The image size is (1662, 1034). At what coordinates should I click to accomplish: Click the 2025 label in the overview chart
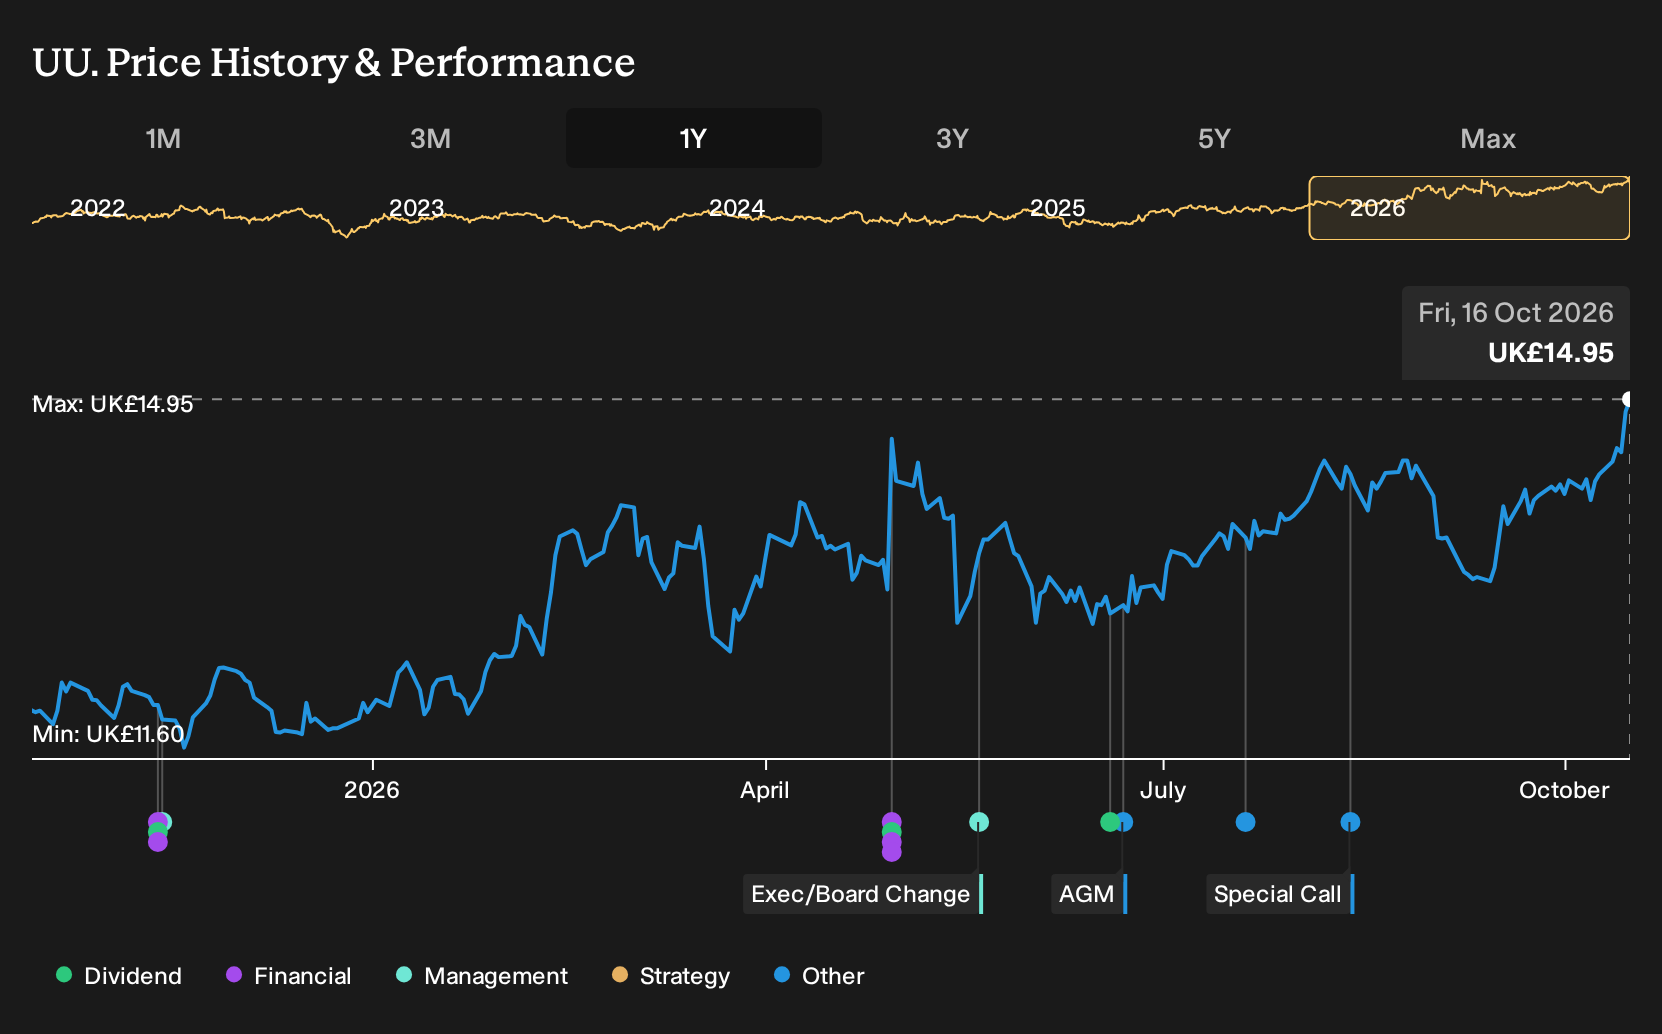(1057, 208)
